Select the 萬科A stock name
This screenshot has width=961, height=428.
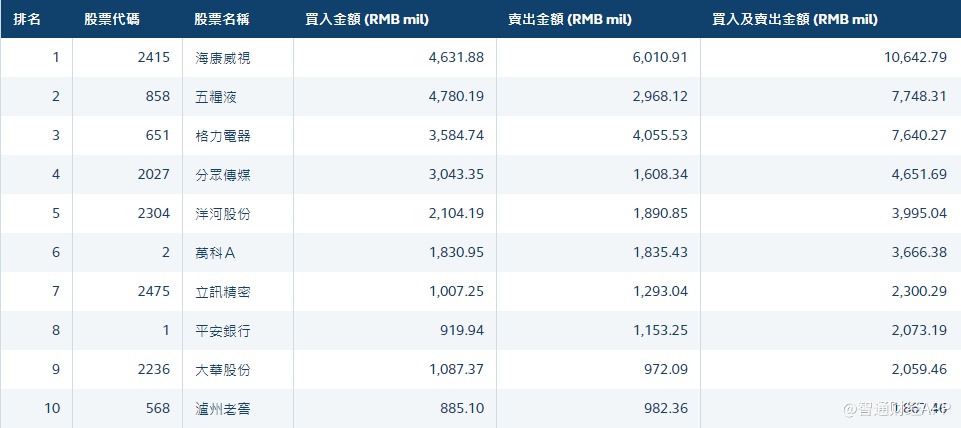(216, 253)
